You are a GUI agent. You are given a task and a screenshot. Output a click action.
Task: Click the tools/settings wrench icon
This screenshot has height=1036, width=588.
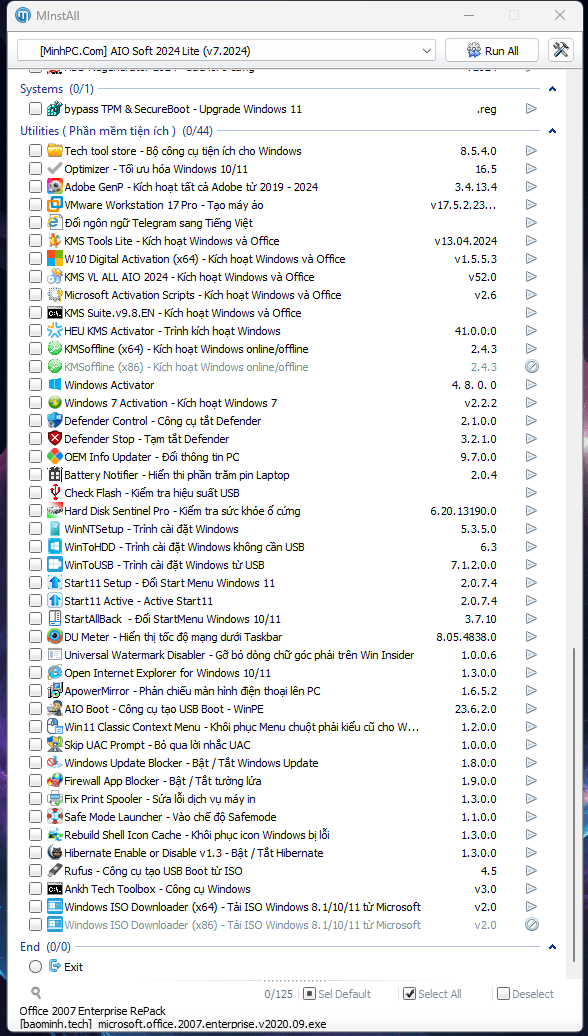pyautogui.click(x=561, y=50)
